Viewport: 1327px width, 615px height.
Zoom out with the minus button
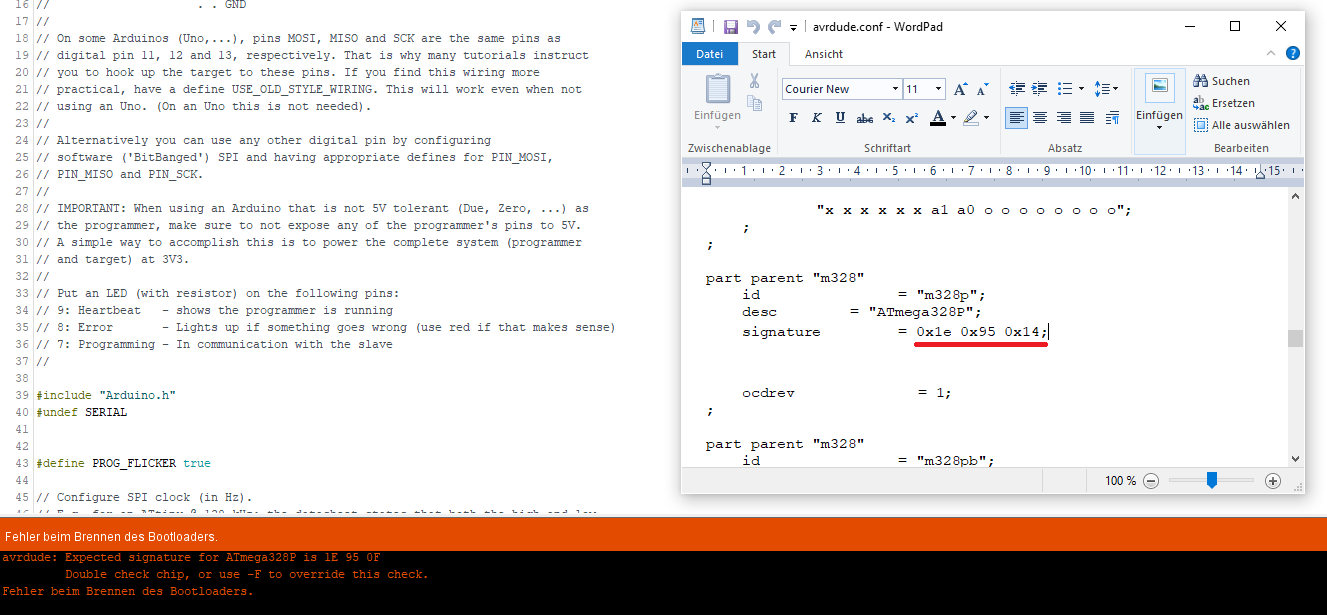point(1151,481)
